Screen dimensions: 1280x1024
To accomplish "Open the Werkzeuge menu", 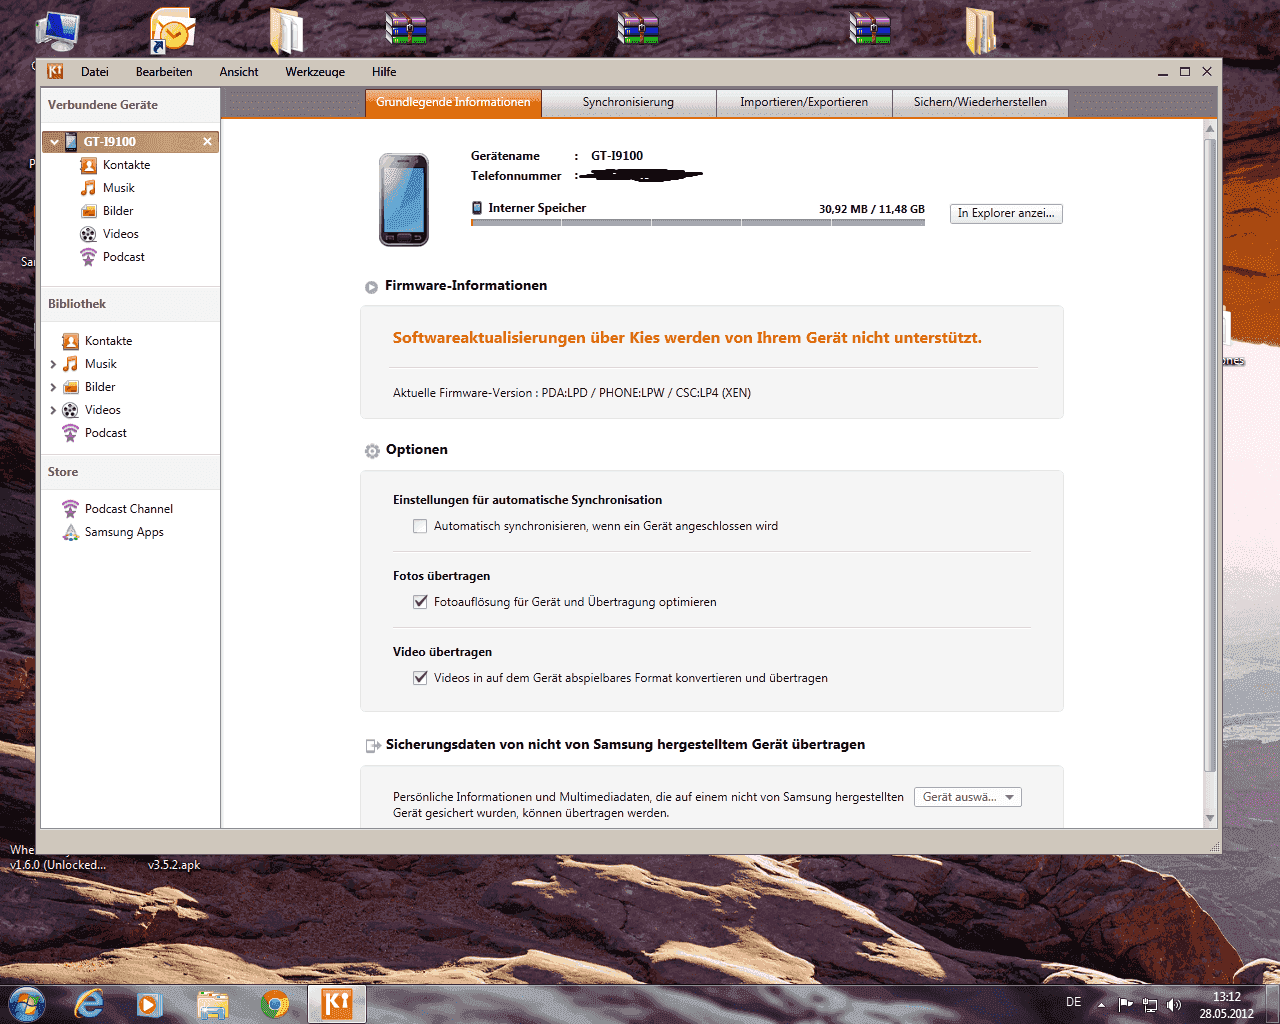I will coord(315,72).
